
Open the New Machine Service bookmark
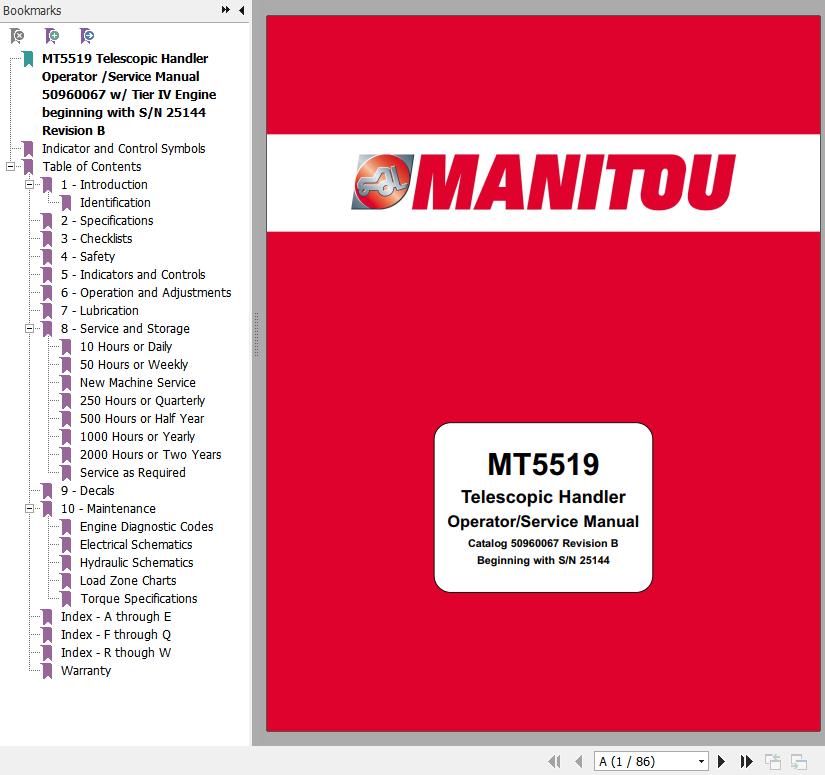(x=137, y=382)
